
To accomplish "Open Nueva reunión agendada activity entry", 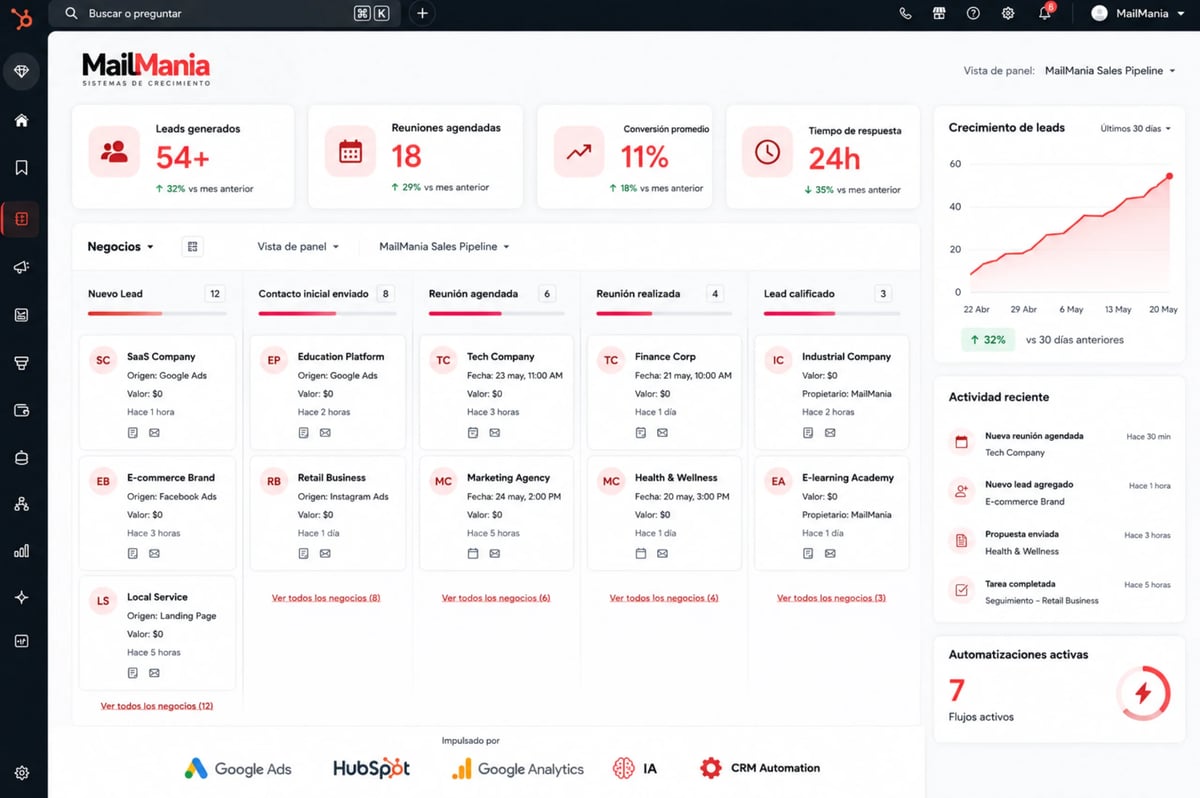I will (x=1059, y=444).
